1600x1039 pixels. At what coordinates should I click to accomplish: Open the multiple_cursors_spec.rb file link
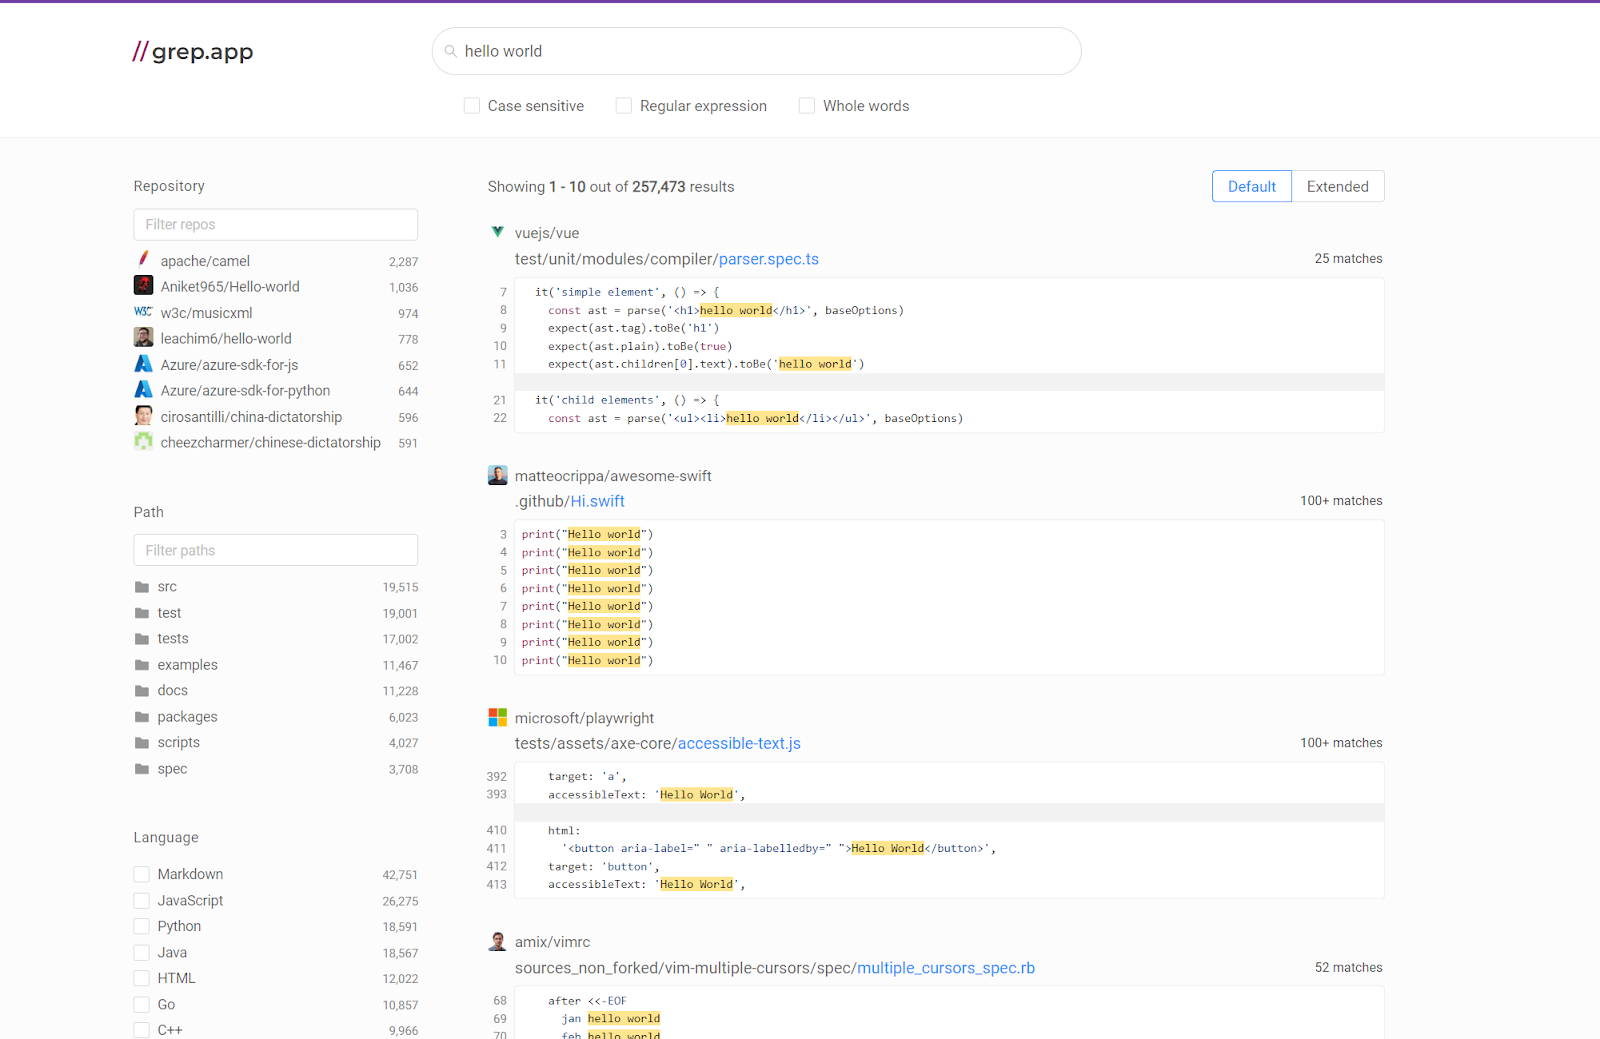coord(946,968)
